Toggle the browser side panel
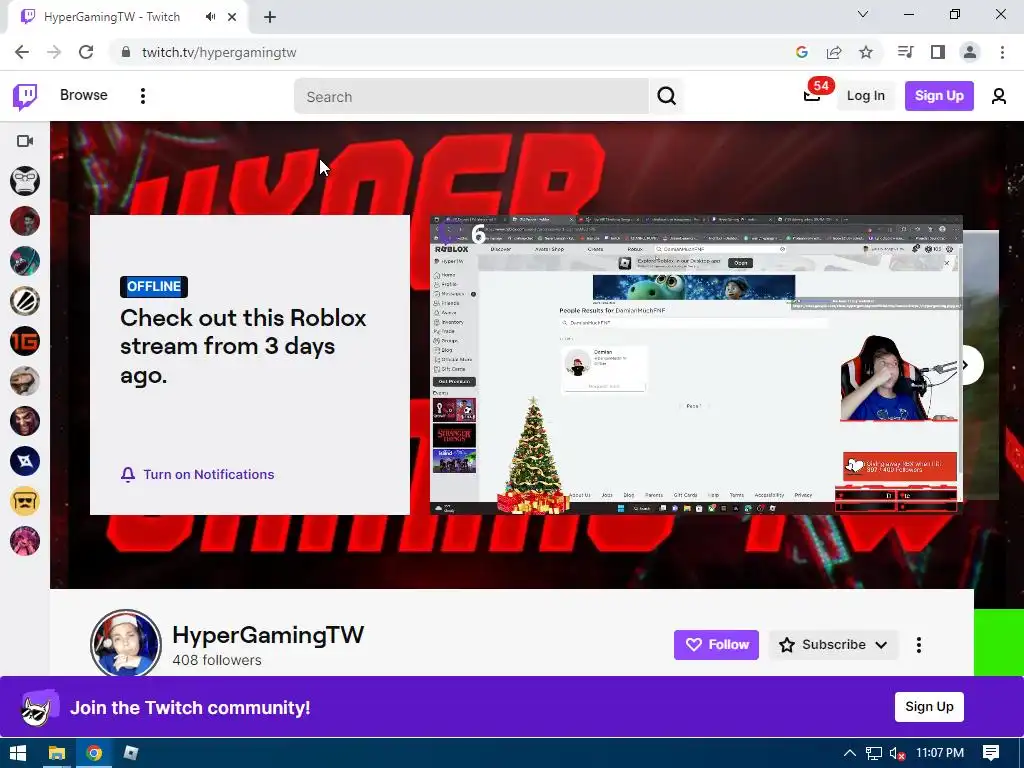The image size is (1024, 768). pyautogui.click(x=938, y=52)
